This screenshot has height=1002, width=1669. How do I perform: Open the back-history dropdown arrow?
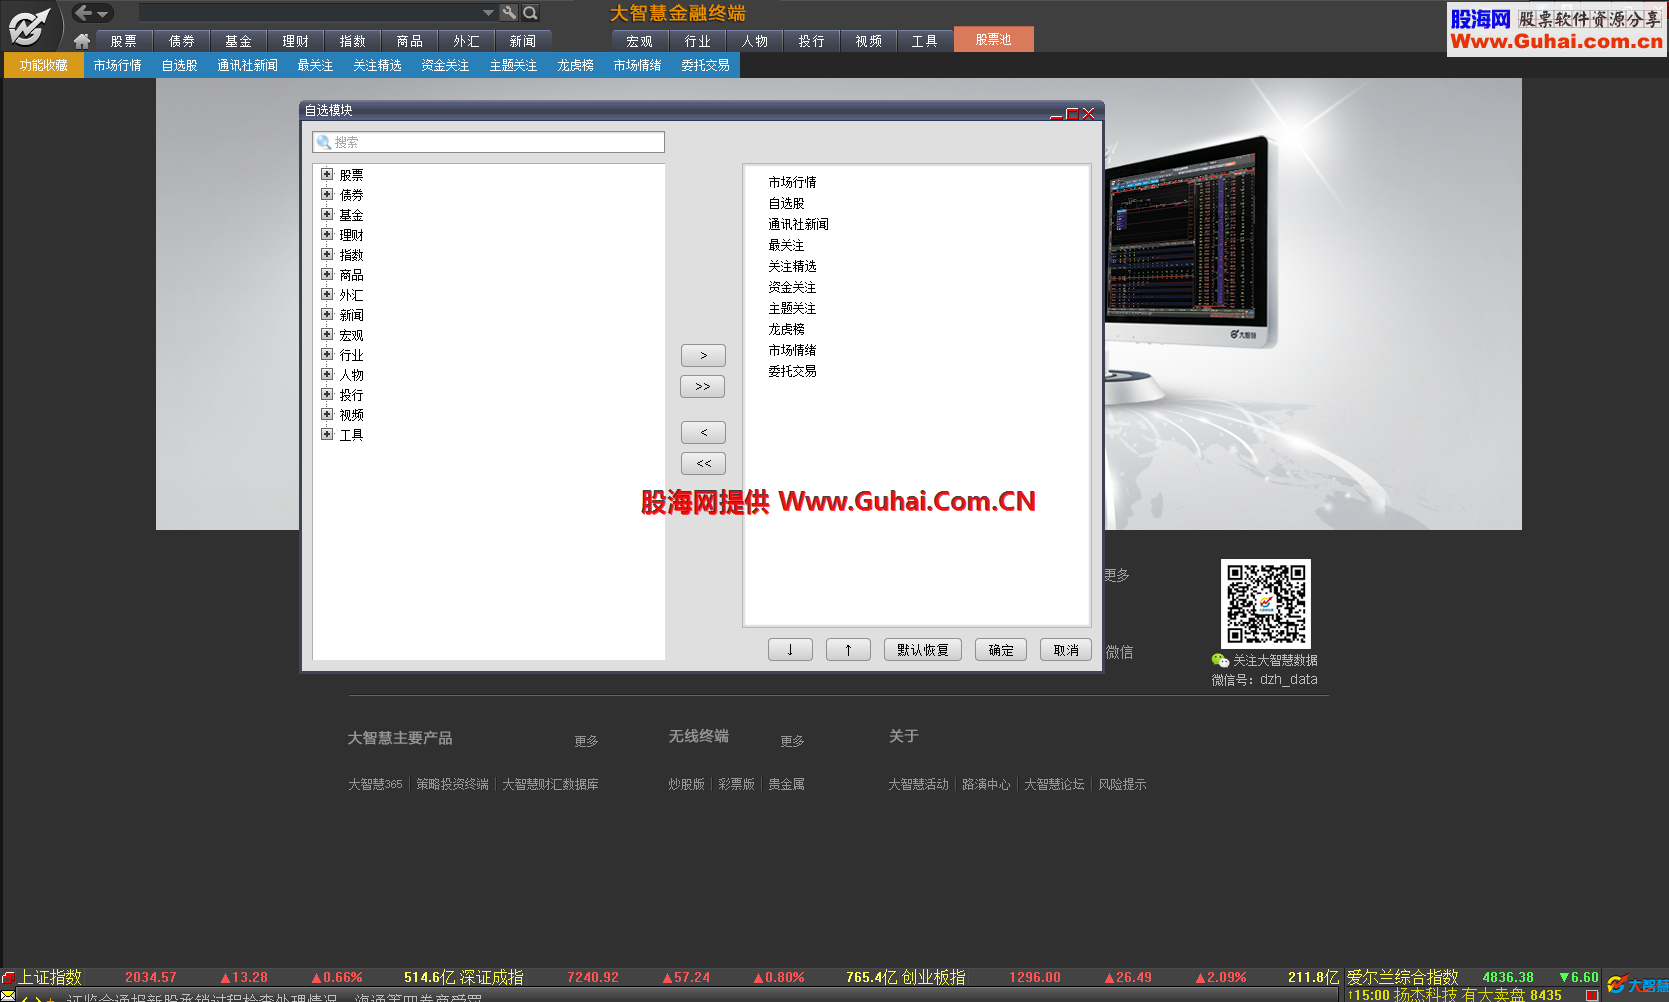pos(103,14)
